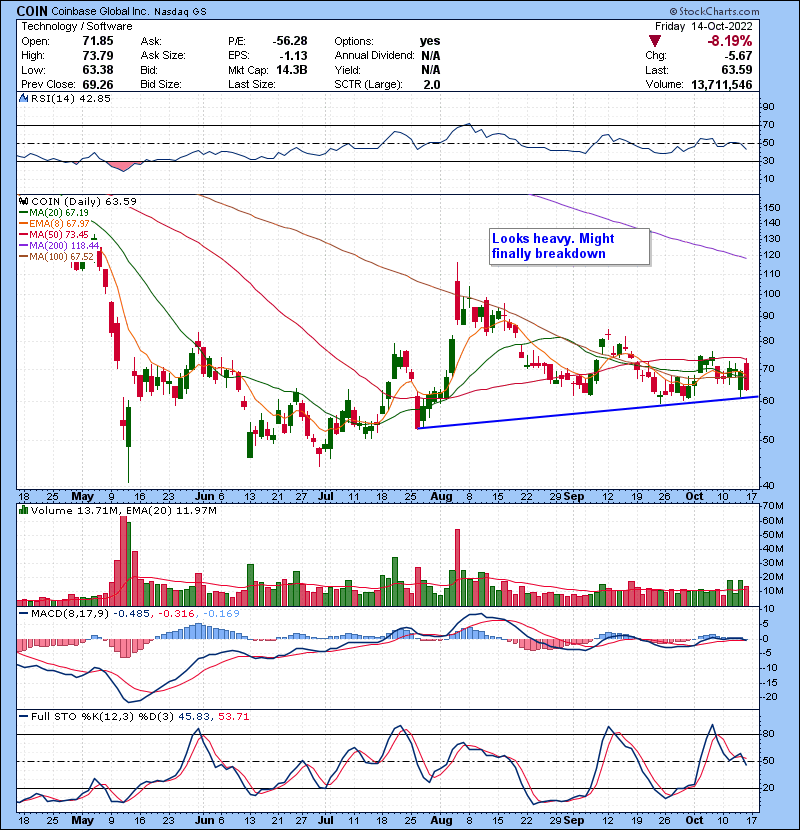Click the SCTR (Large) value 2.0
Screen dimensions: 800x830
coord(432,84)
